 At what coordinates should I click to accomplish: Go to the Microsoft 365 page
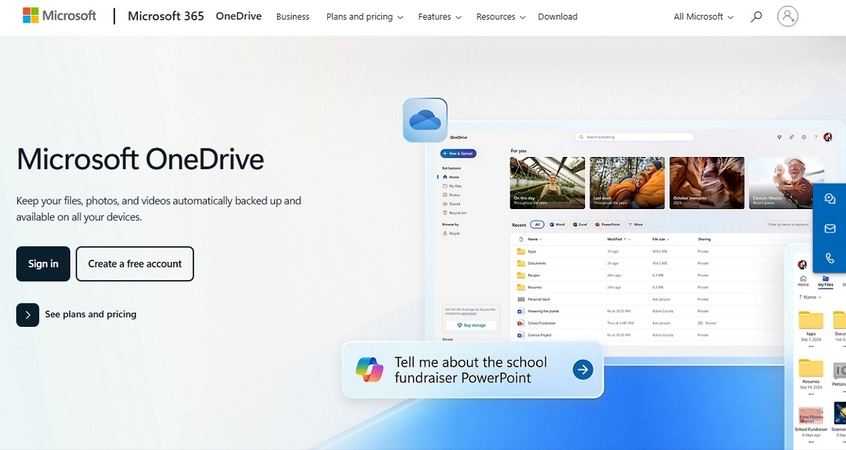[x=166, y=16]
